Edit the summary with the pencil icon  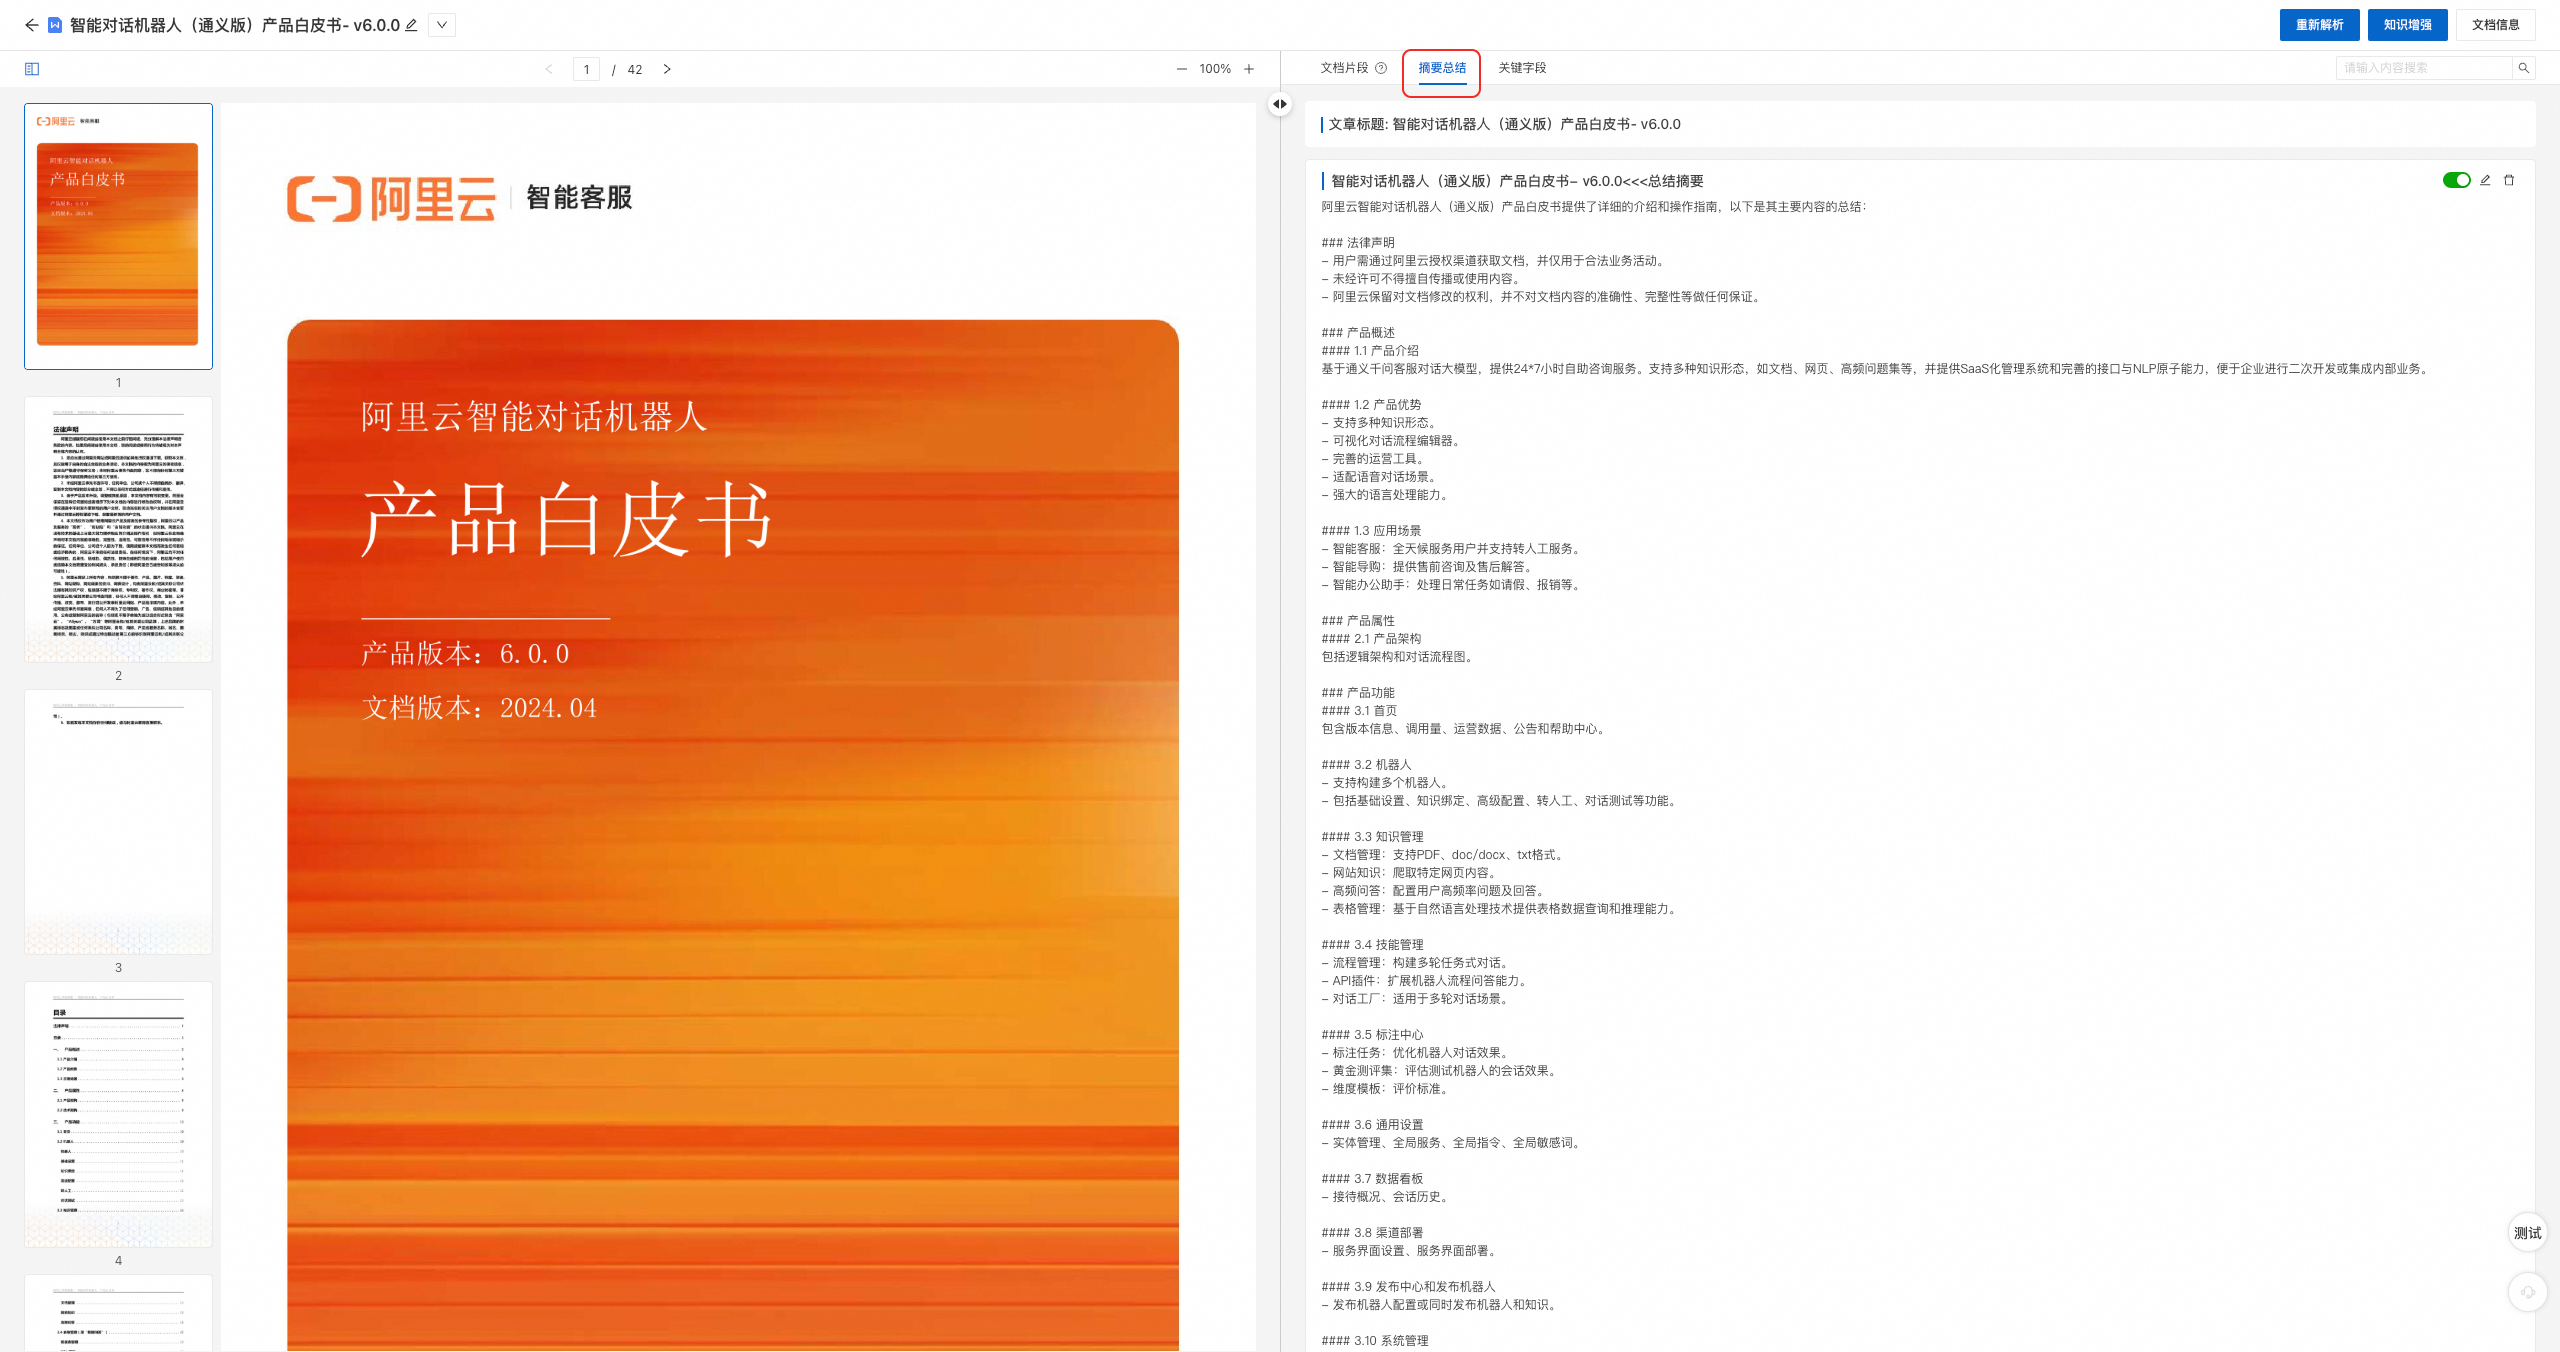[2485, 180]
